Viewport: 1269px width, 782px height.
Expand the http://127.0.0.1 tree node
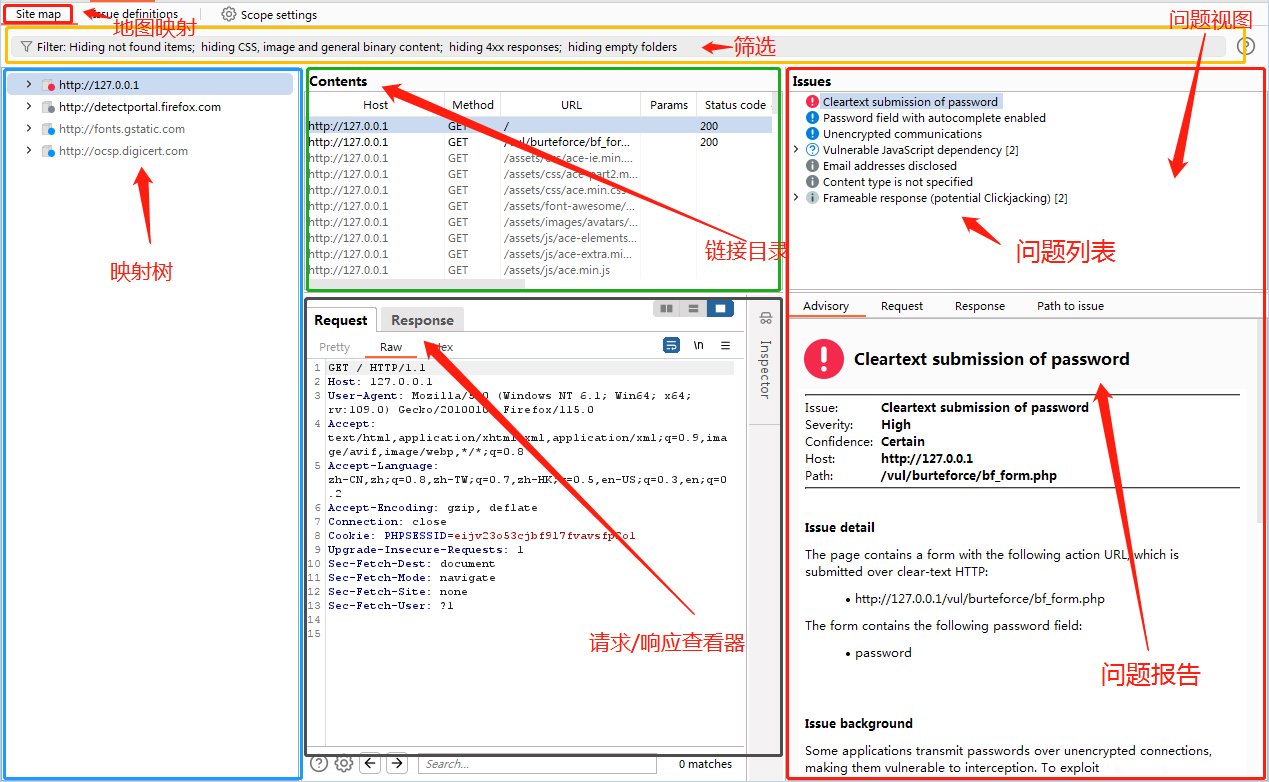click(x=29, y=85)
